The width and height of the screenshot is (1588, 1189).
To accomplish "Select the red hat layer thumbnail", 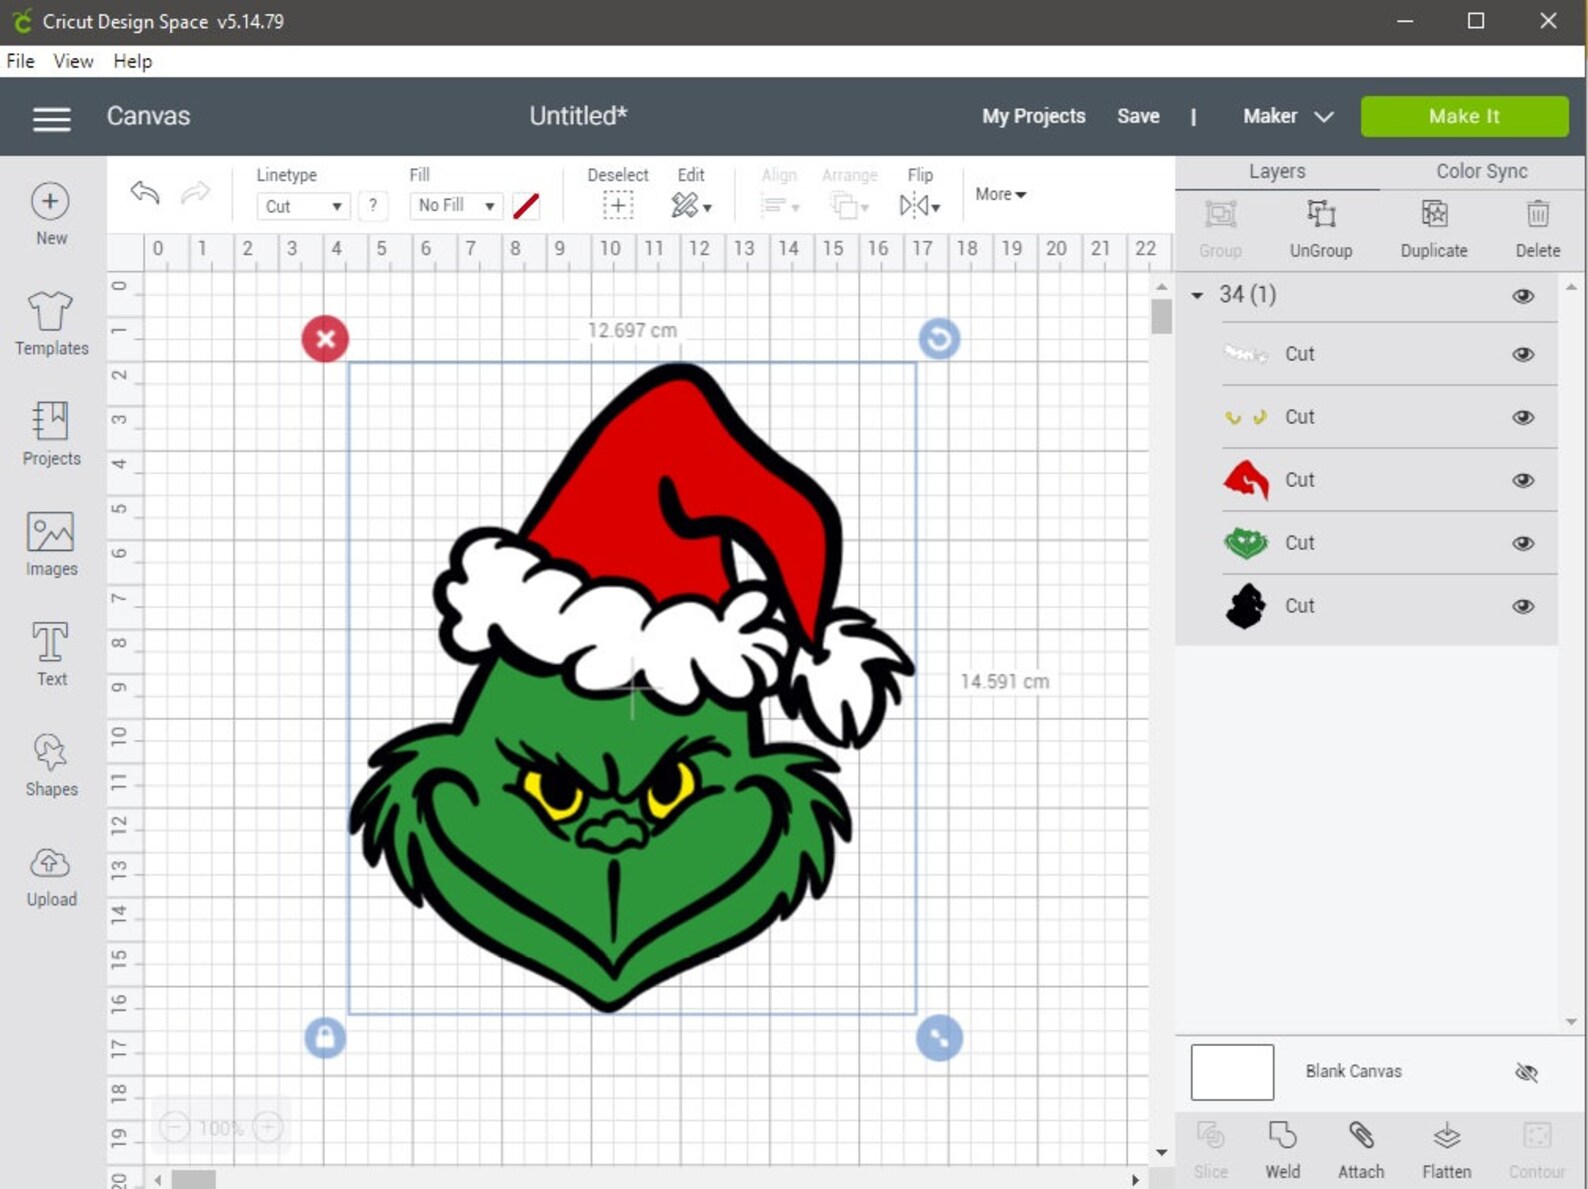I will pos(1246,480).
